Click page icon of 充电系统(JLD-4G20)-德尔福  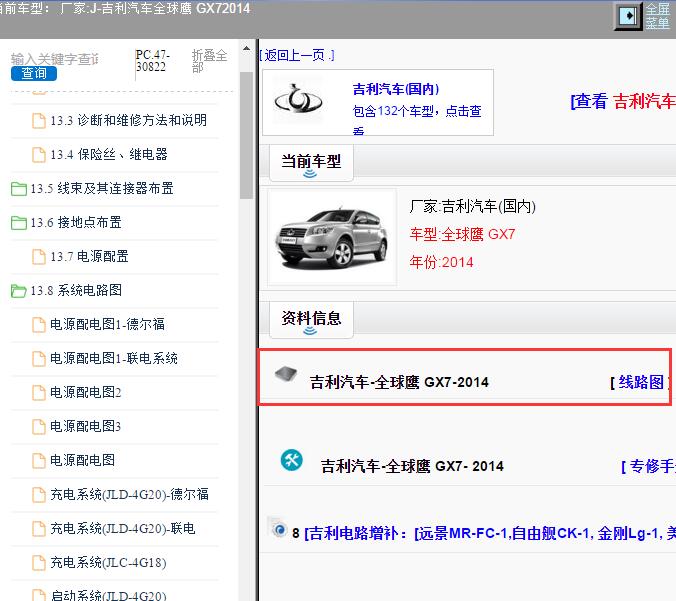coord(39,495)
